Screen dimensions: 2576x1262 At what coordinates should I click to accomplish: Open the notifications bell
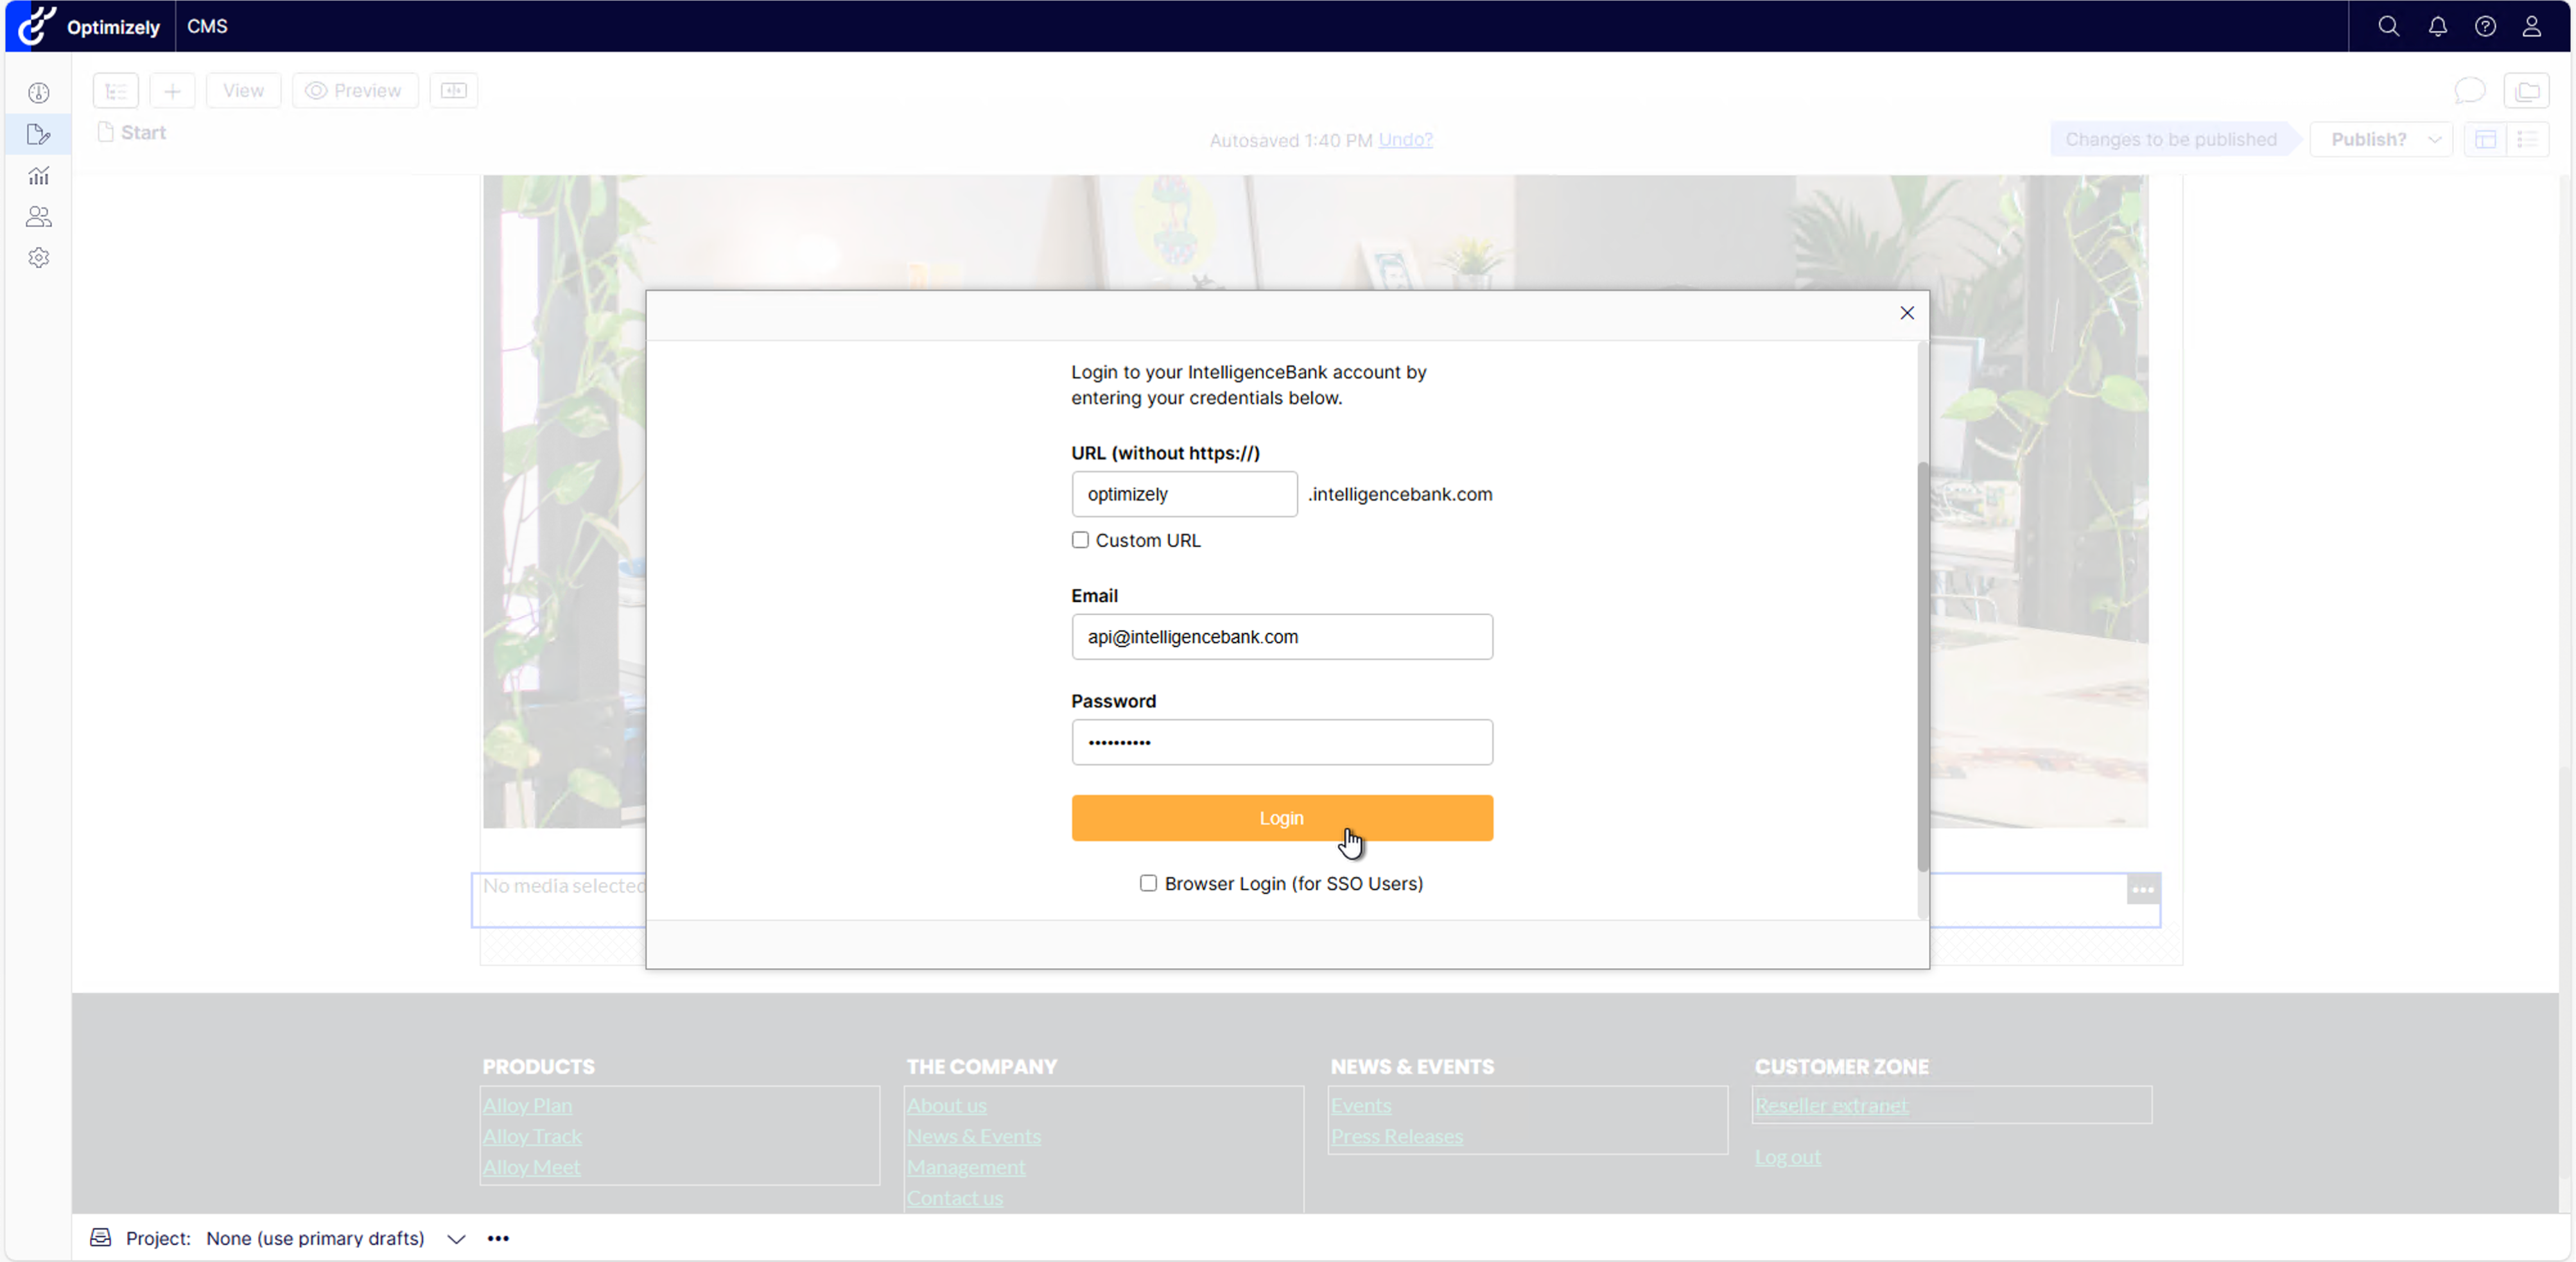point(2437,27)
